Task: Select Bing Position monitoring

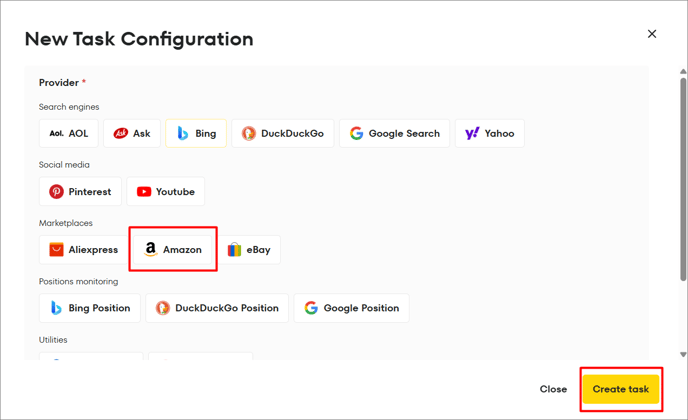Action: (x=90, y=308)
